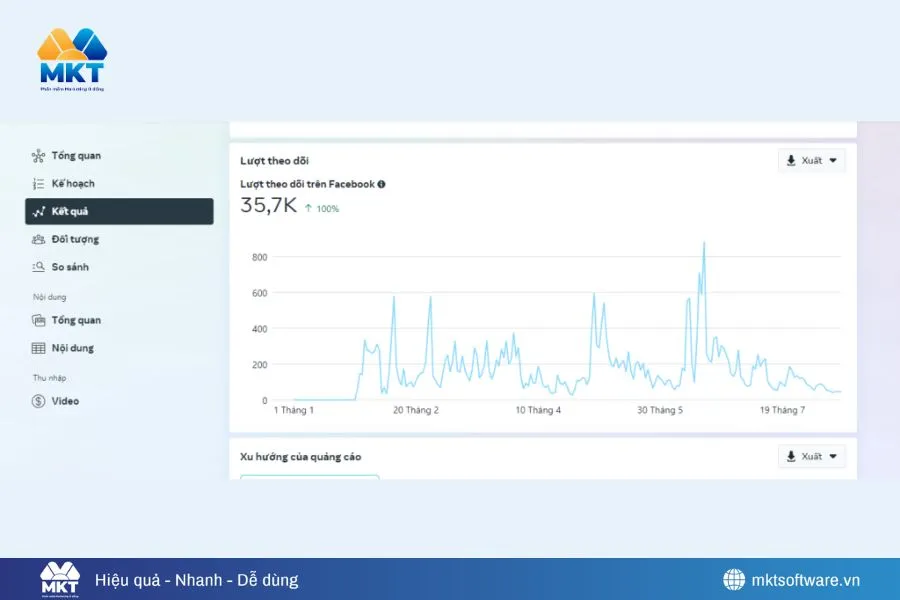Click the Nội dung Tổng quan pages icon
900x600 pixels.
coord(37,320)
